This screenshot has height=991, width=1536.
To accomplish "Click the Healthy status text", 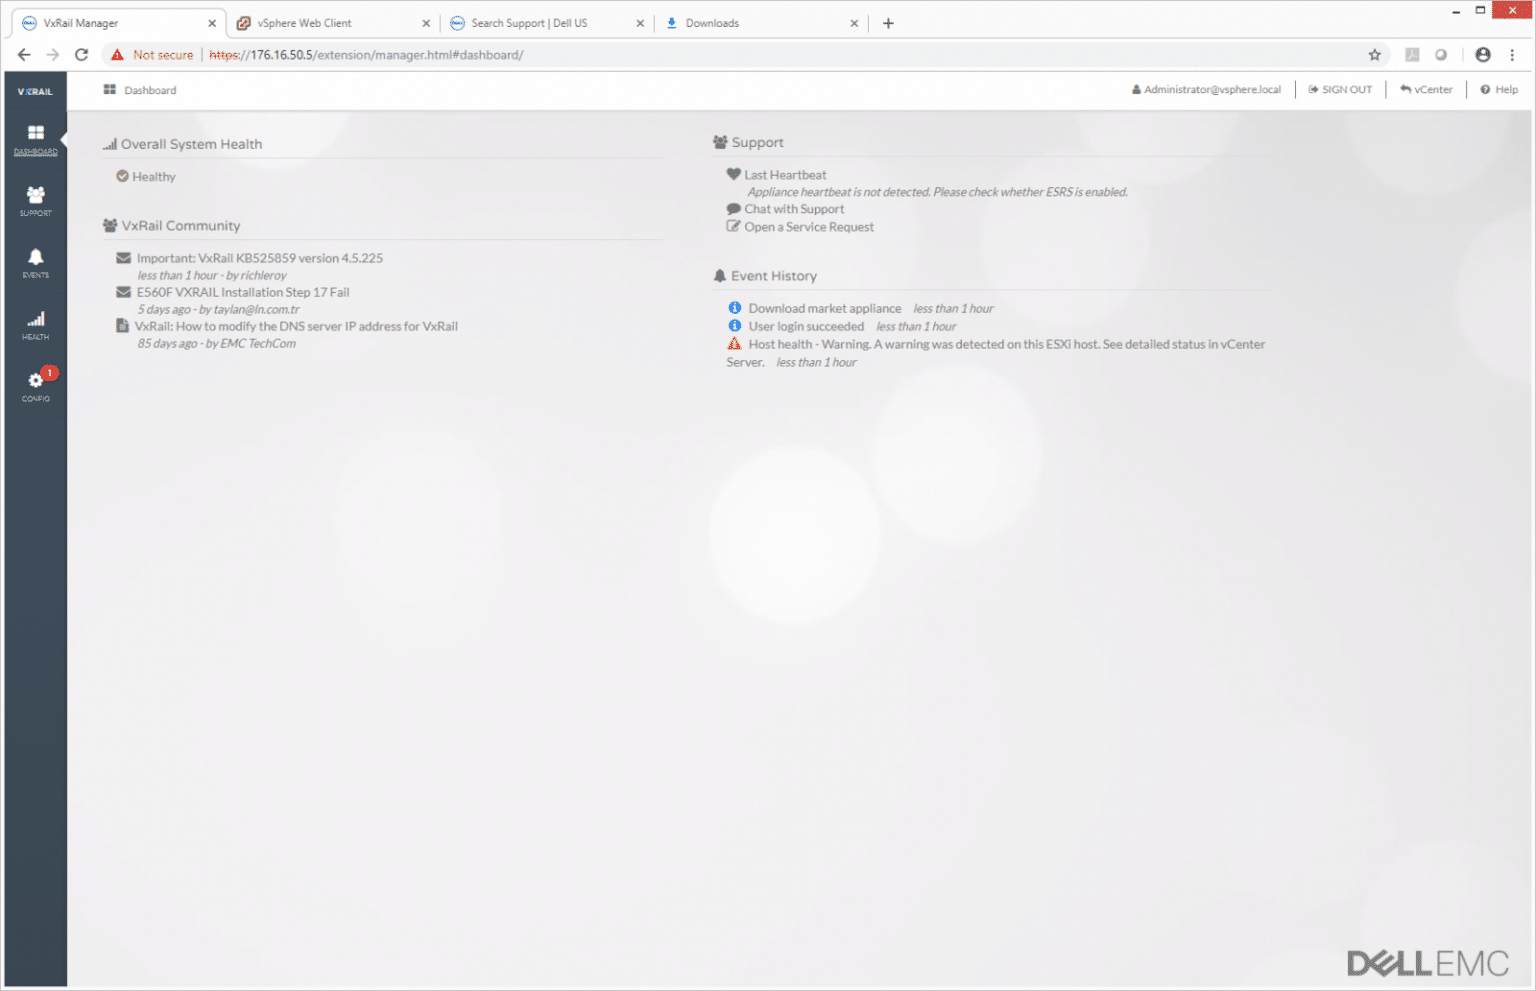I will 154,177.
